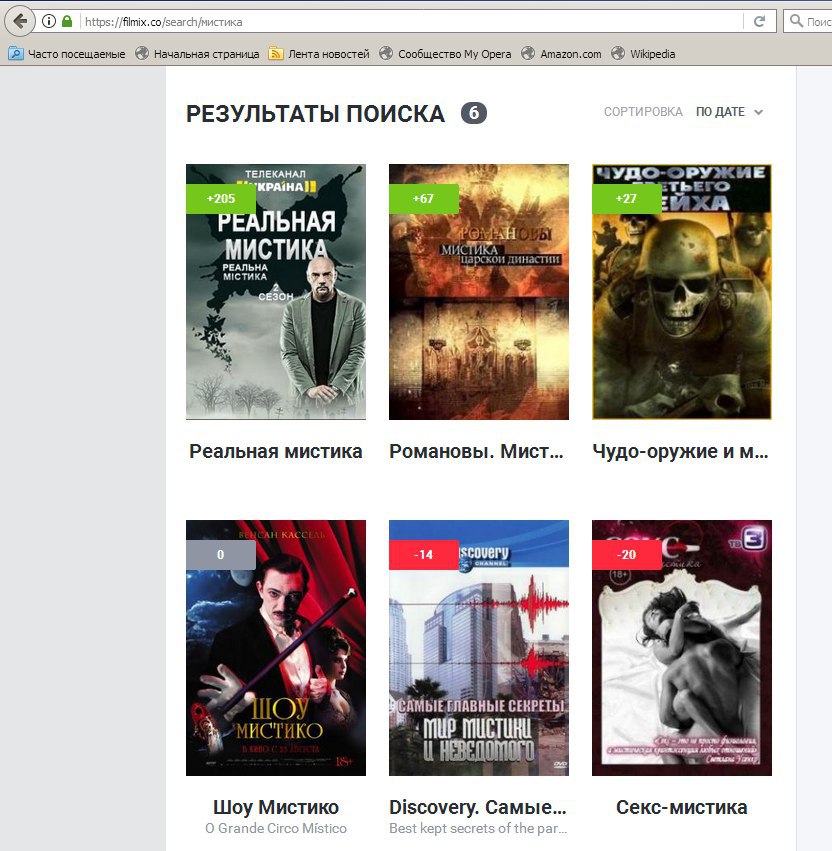Open the Романовы Мистика царской династии poster
832x851 pixels.
tap(479, 291)
